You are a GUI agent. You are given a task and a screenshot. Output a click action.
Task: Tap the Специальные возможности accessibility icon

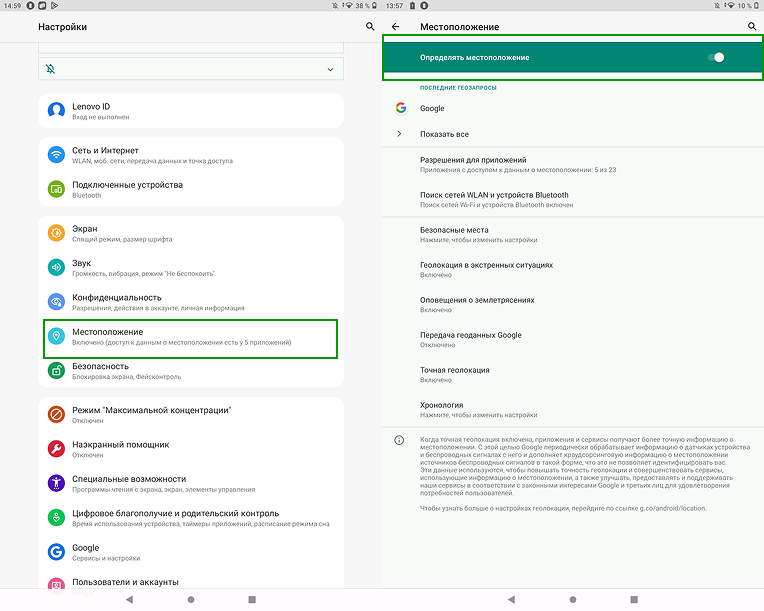click(56, 483)
